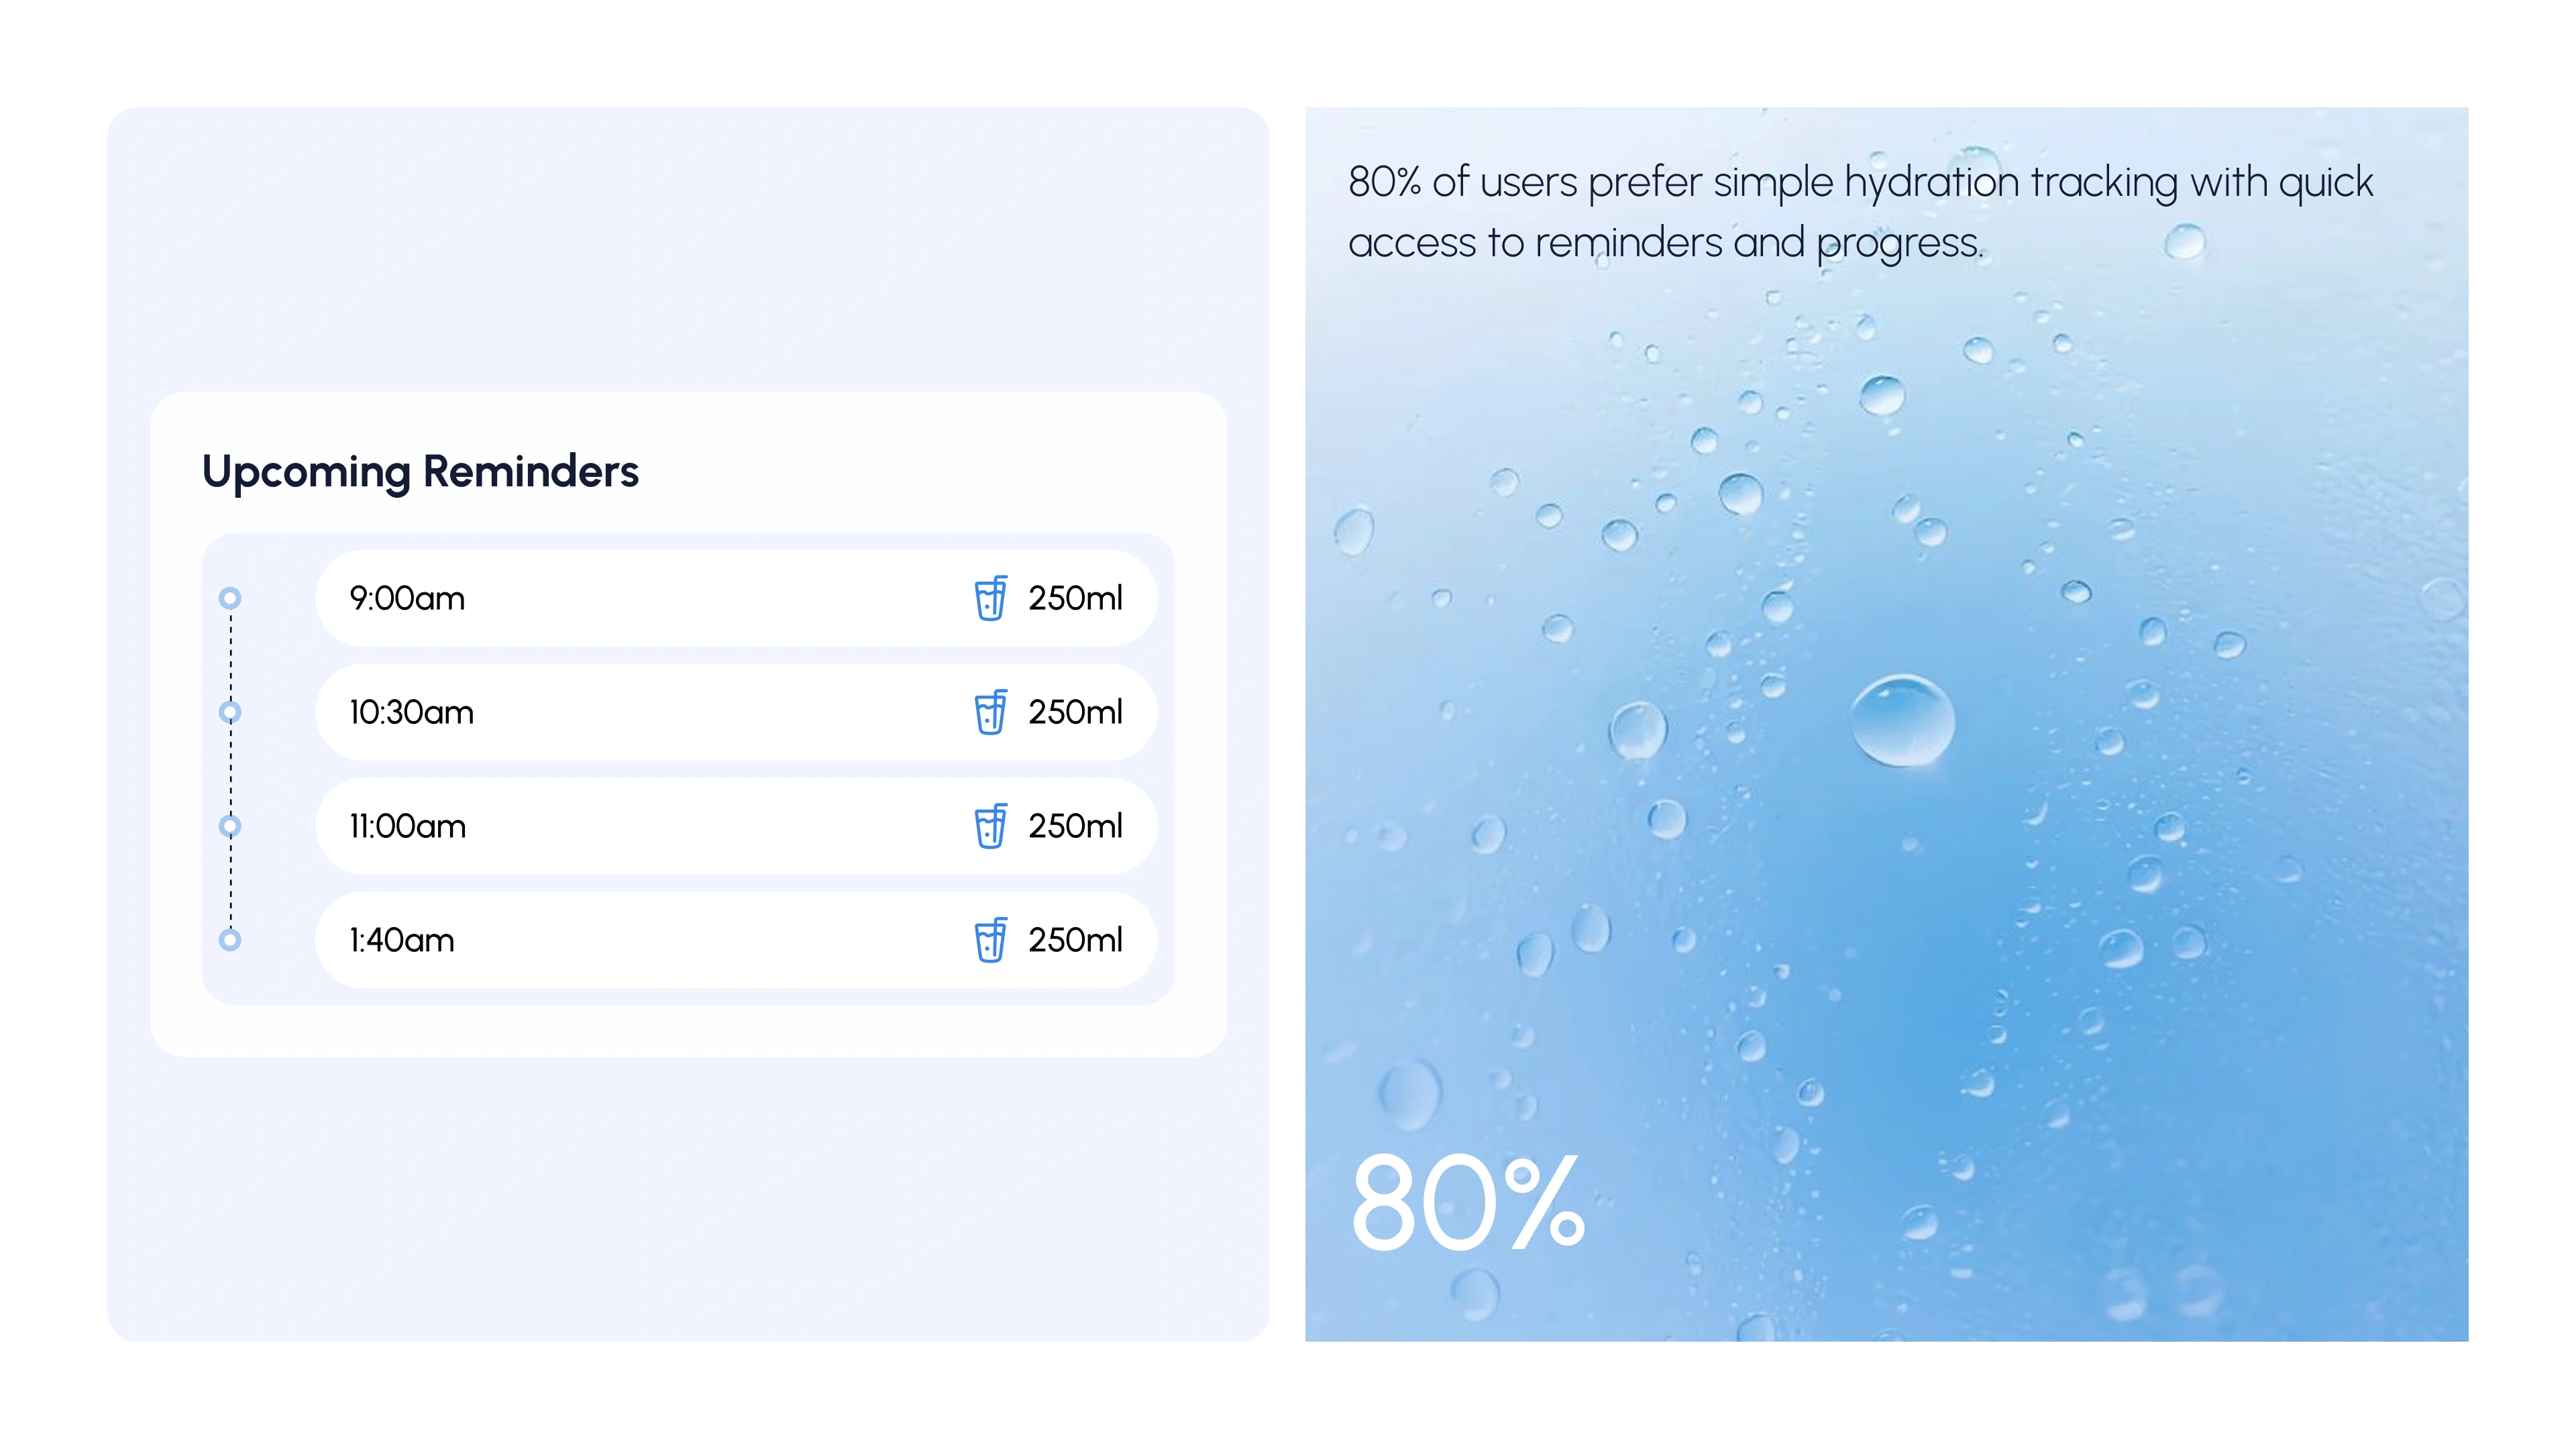
Task: Select the timeline dot for 11:00am
Action: [230, 826]
